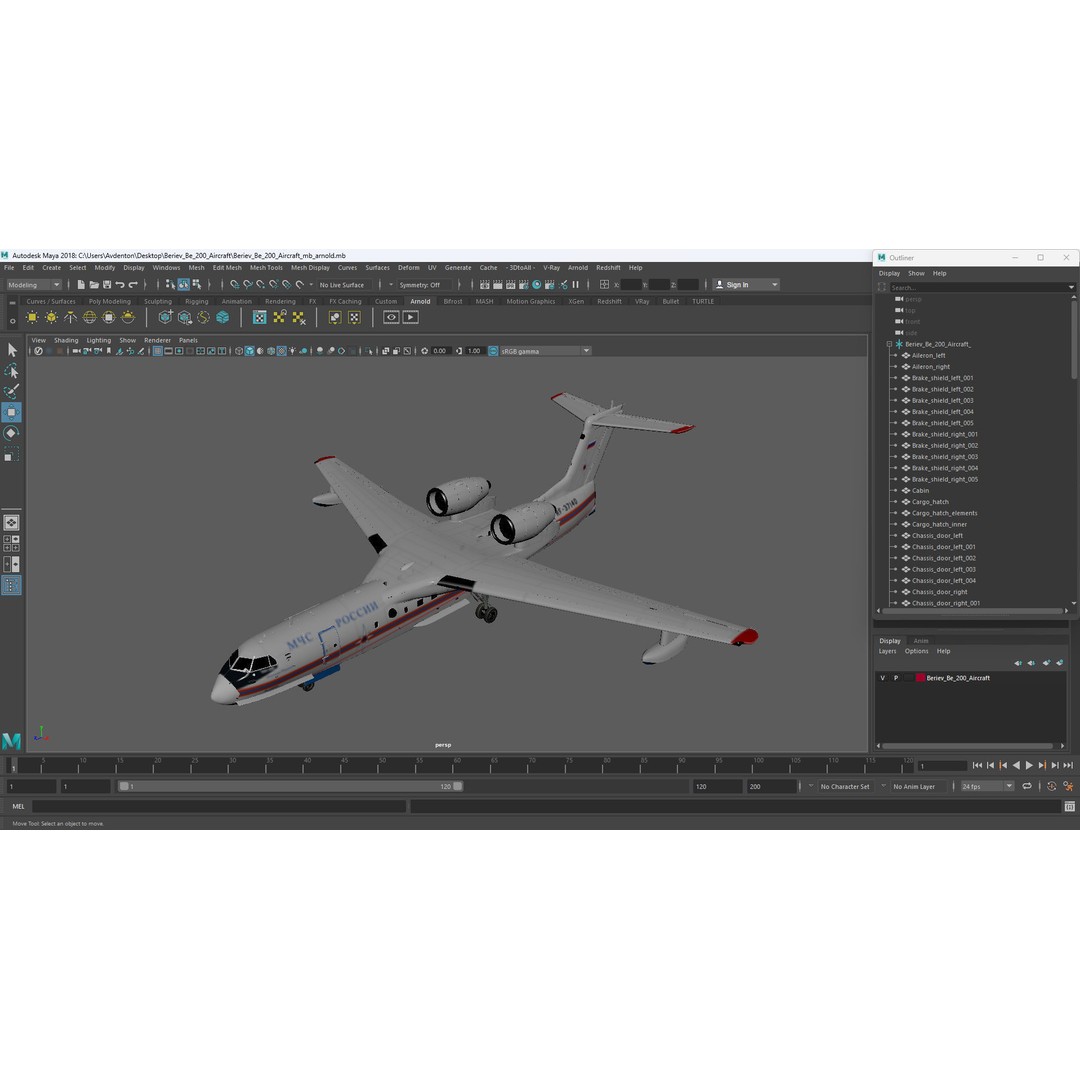Toggle color management icon next to sRGB gamma

tap(493, 351)
